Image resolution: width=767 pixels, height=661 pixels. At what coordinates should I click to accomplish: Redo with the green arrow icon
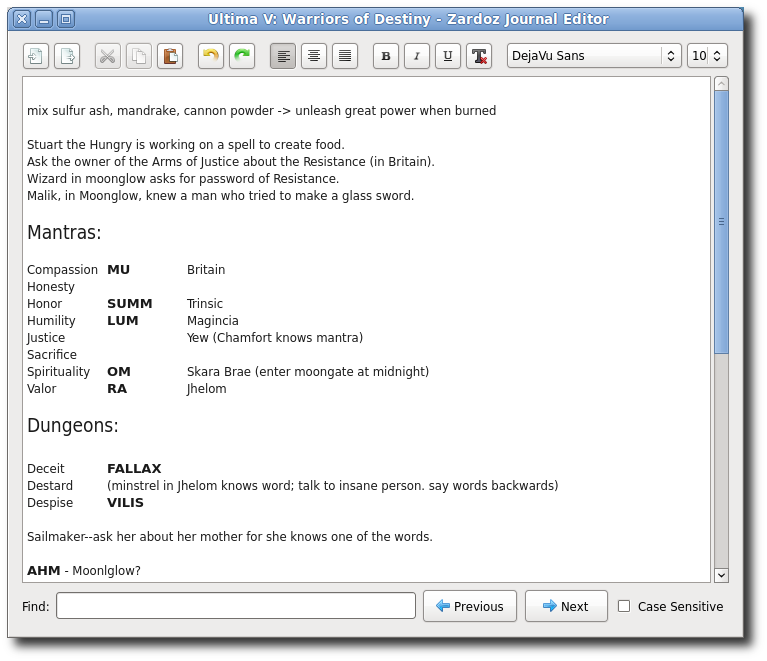[x=242, y=56]
